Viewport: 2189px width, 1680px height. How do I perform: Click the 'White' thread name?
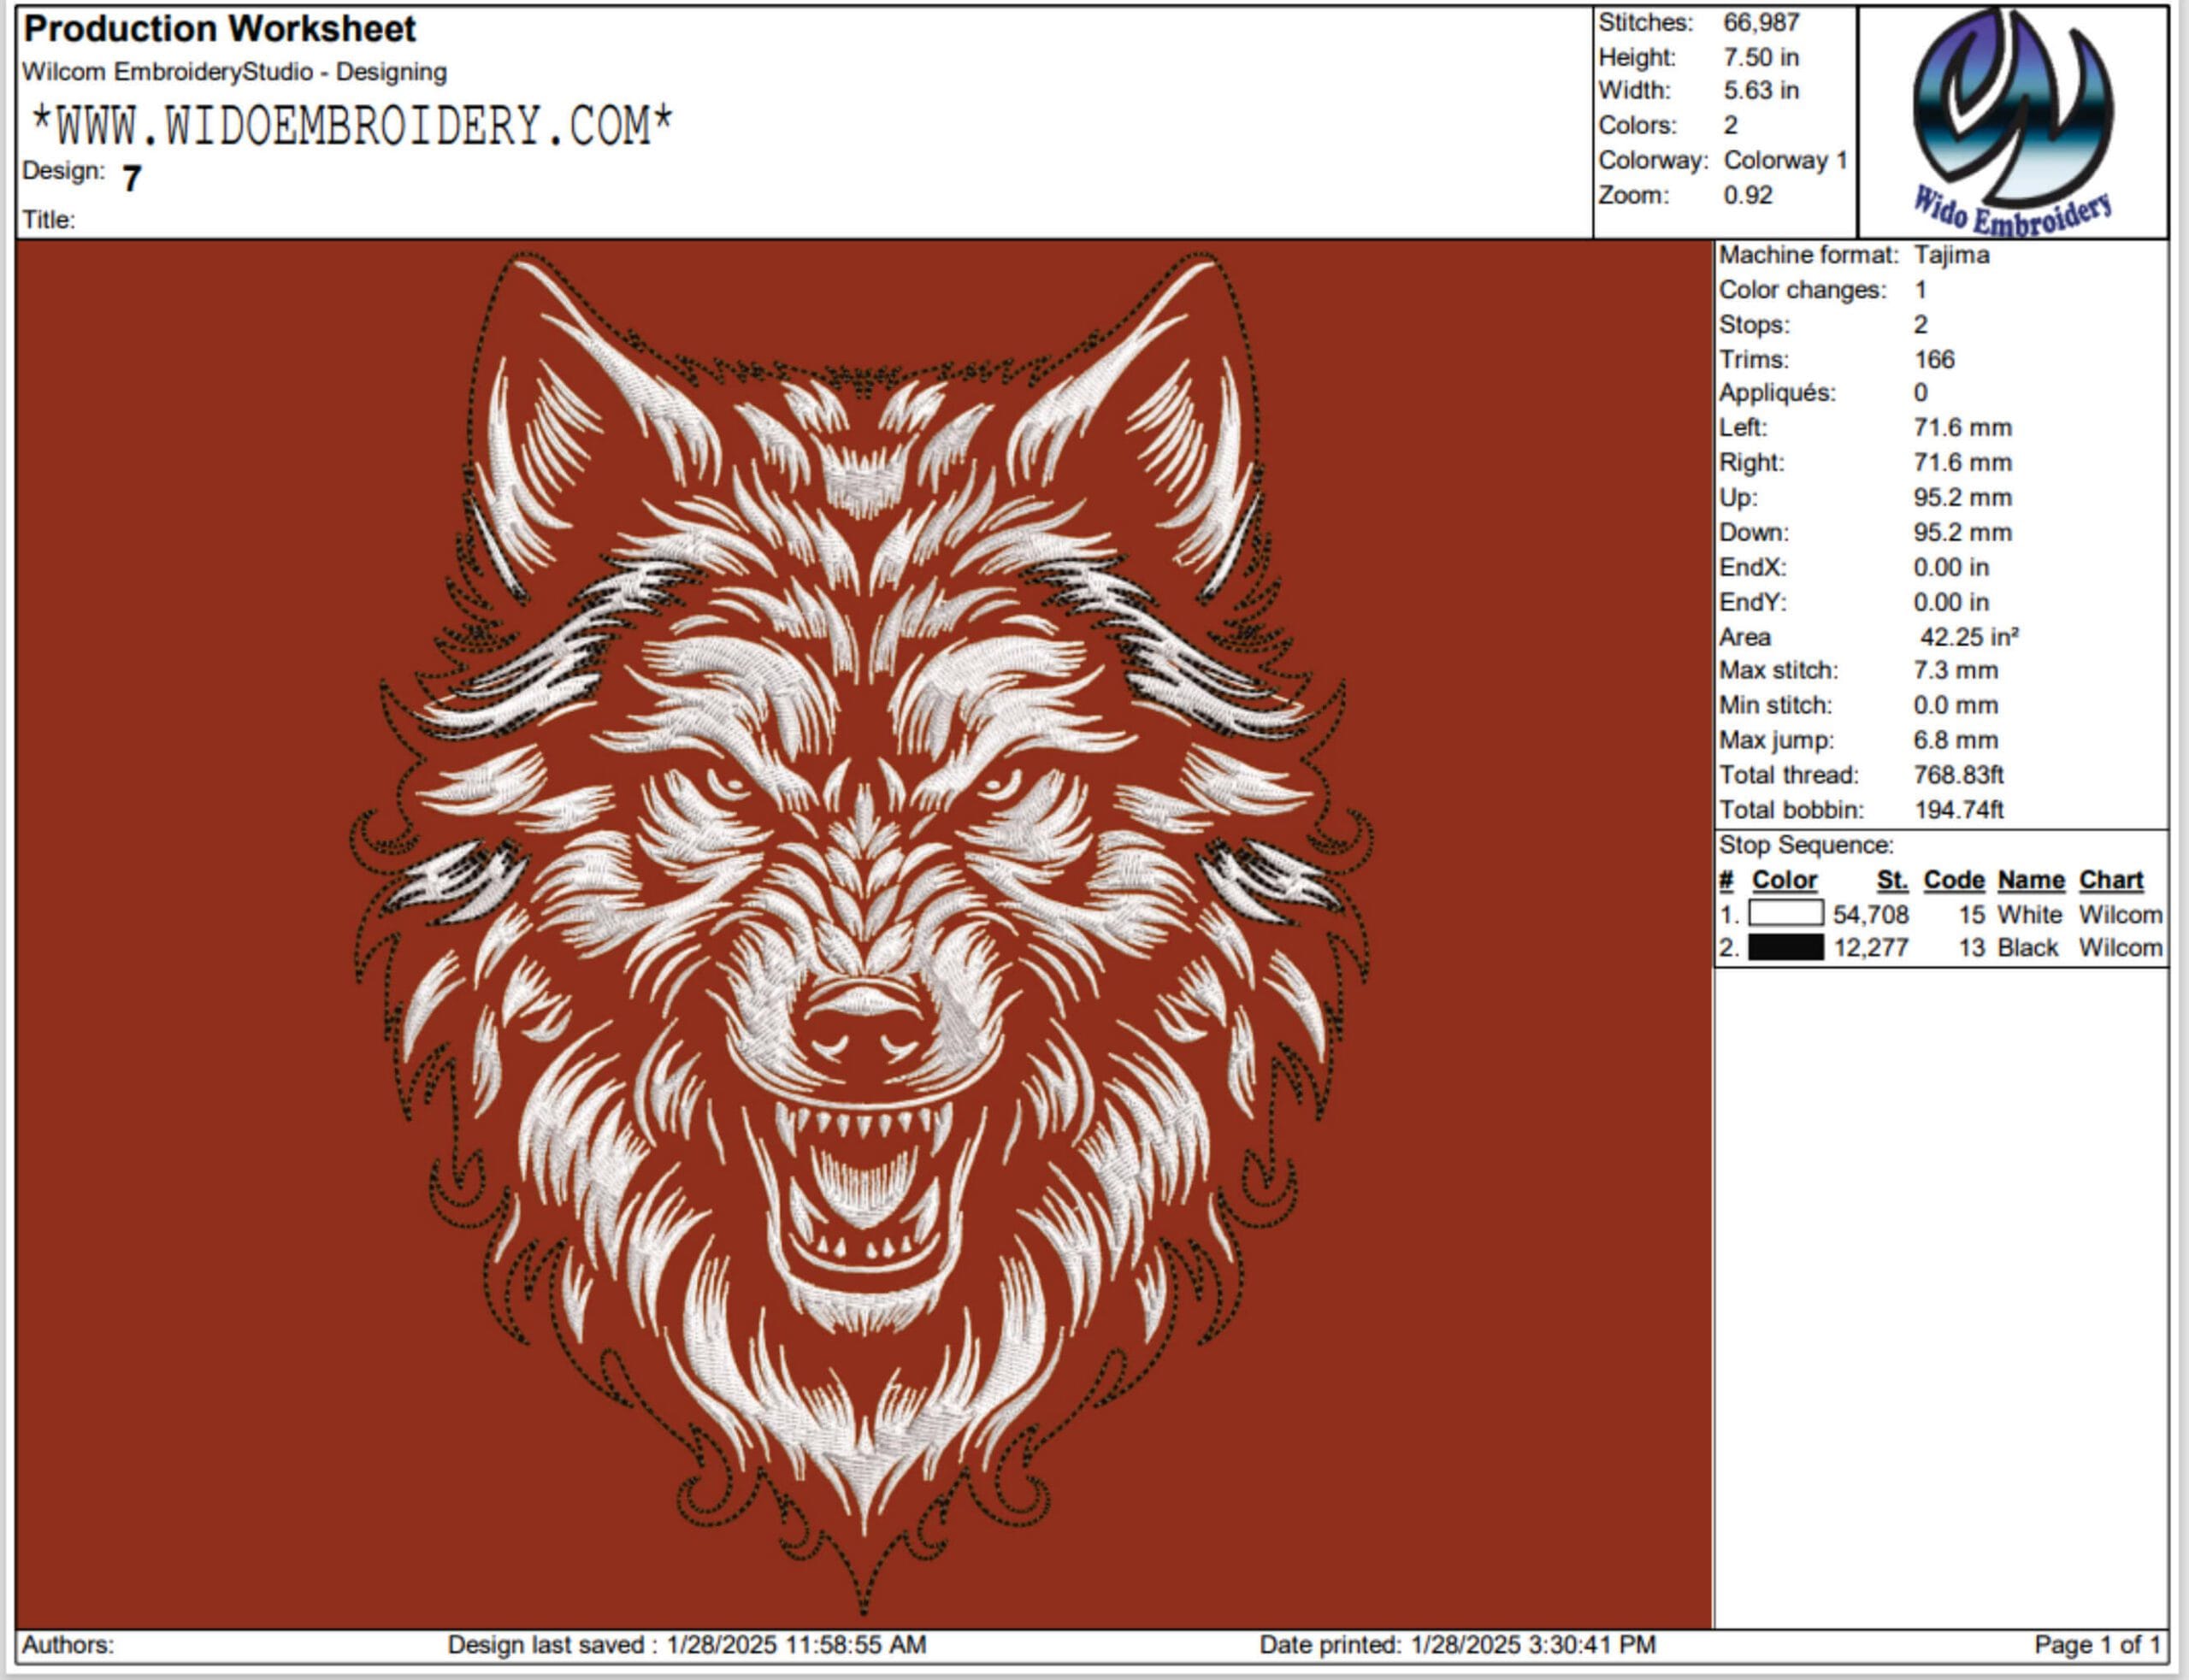click(2029, 915)
